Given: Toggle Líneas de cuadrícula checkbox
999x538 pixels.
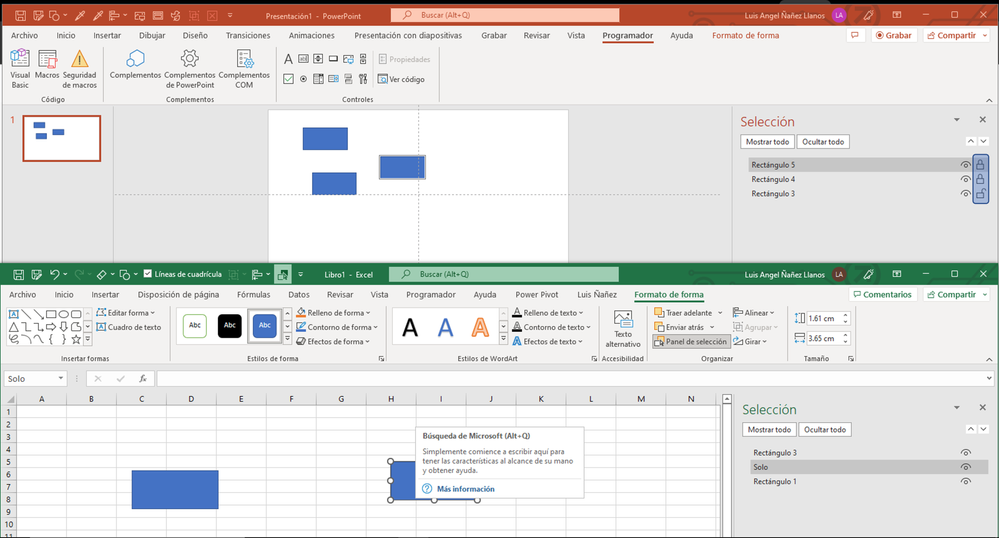Looking at the screenshot, I should 148,274.
